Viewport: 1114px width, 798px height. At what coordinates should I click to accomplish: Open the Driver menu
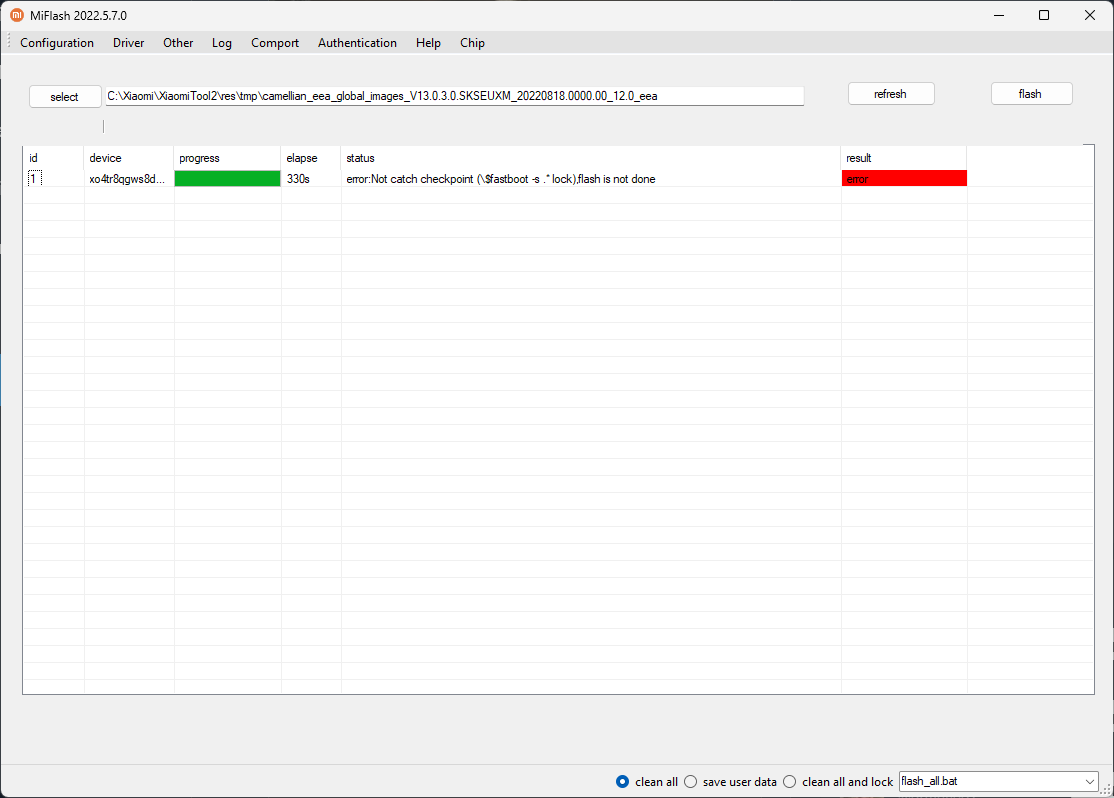[x=129, y=43]
